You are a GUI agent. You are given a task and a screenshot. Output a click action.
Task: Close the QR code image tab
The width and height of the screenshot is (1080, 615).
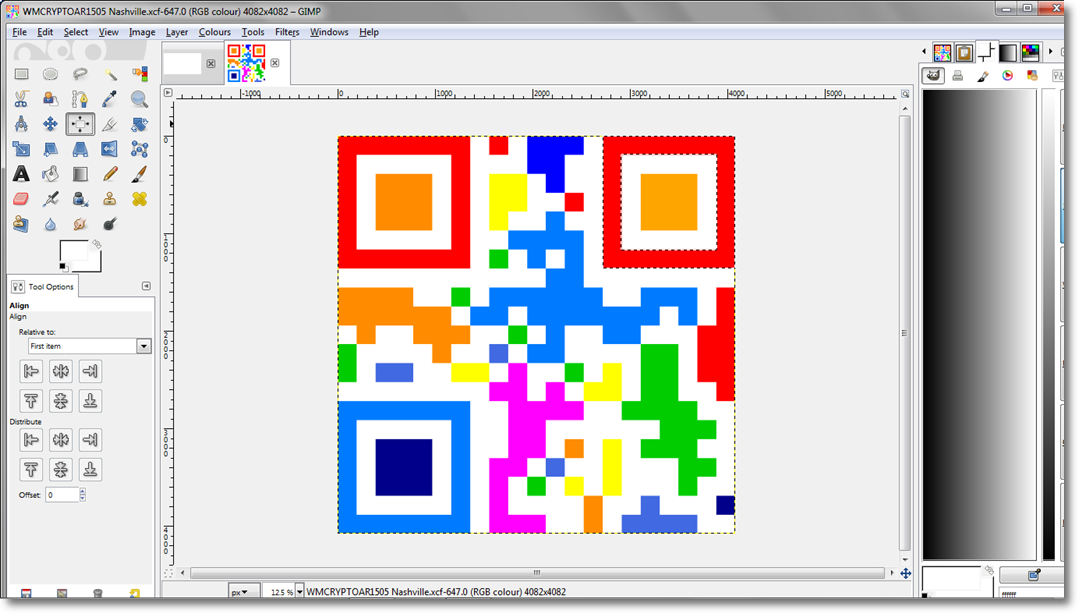tap(275, 63)
